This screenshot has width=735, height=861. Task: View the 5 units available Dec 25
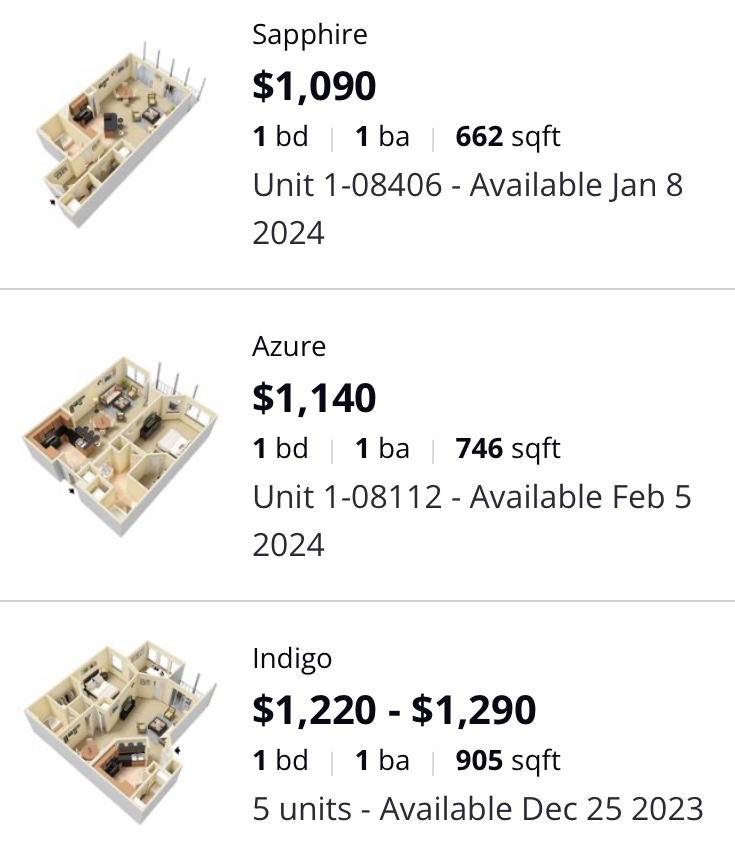[477, 808]
